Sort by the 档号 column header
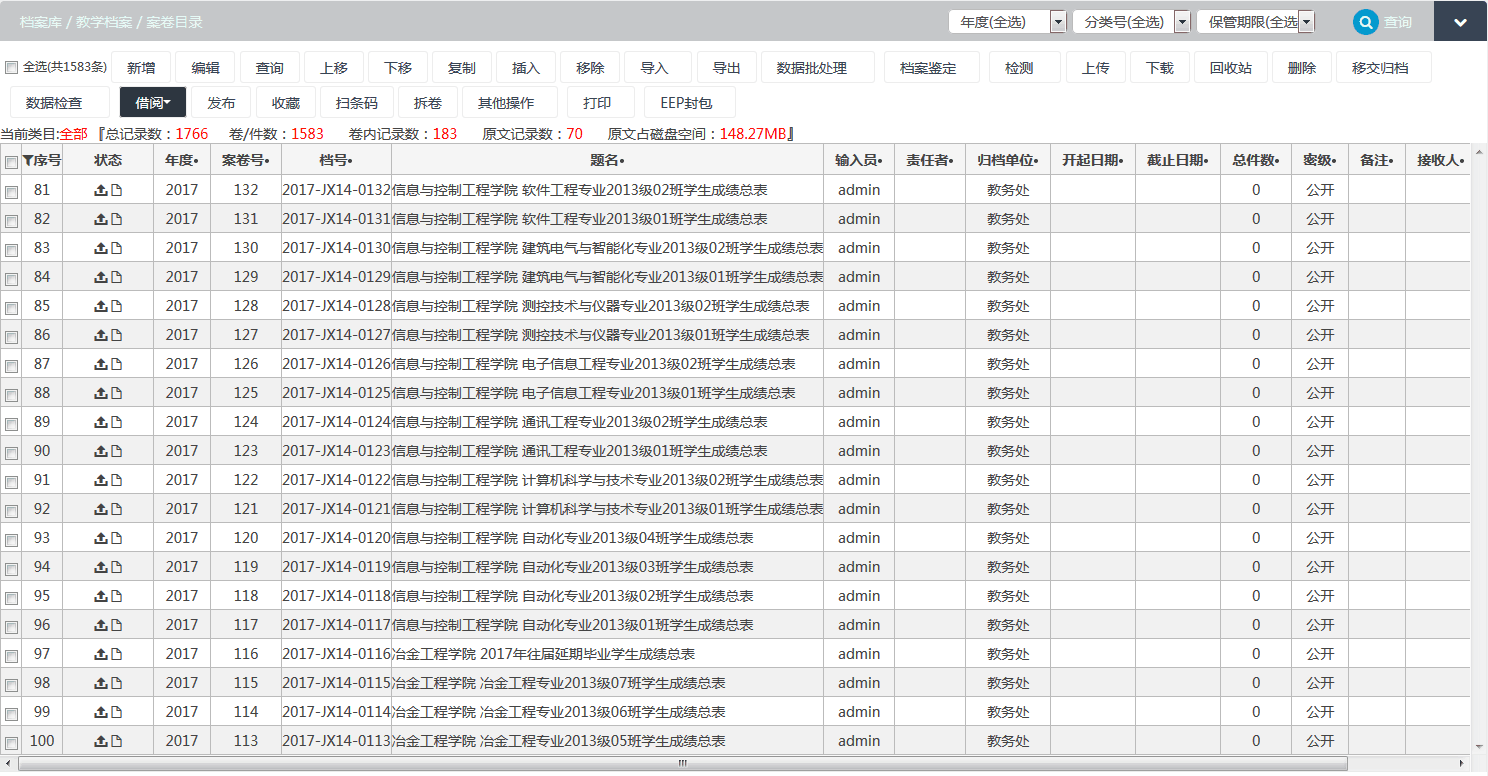1488x776 pixels. click(x=336, y=160)
